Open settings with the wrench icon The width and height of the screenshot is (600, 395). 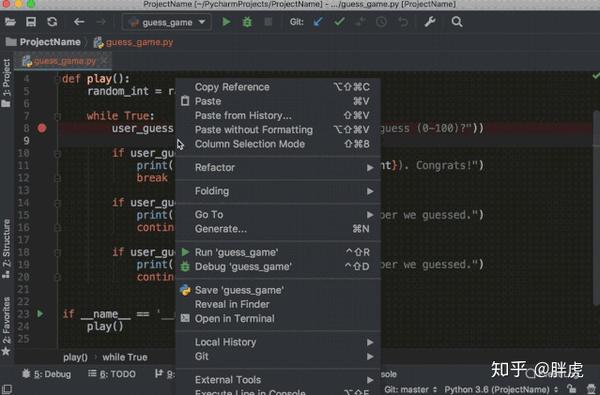click(x=430, y=22)
